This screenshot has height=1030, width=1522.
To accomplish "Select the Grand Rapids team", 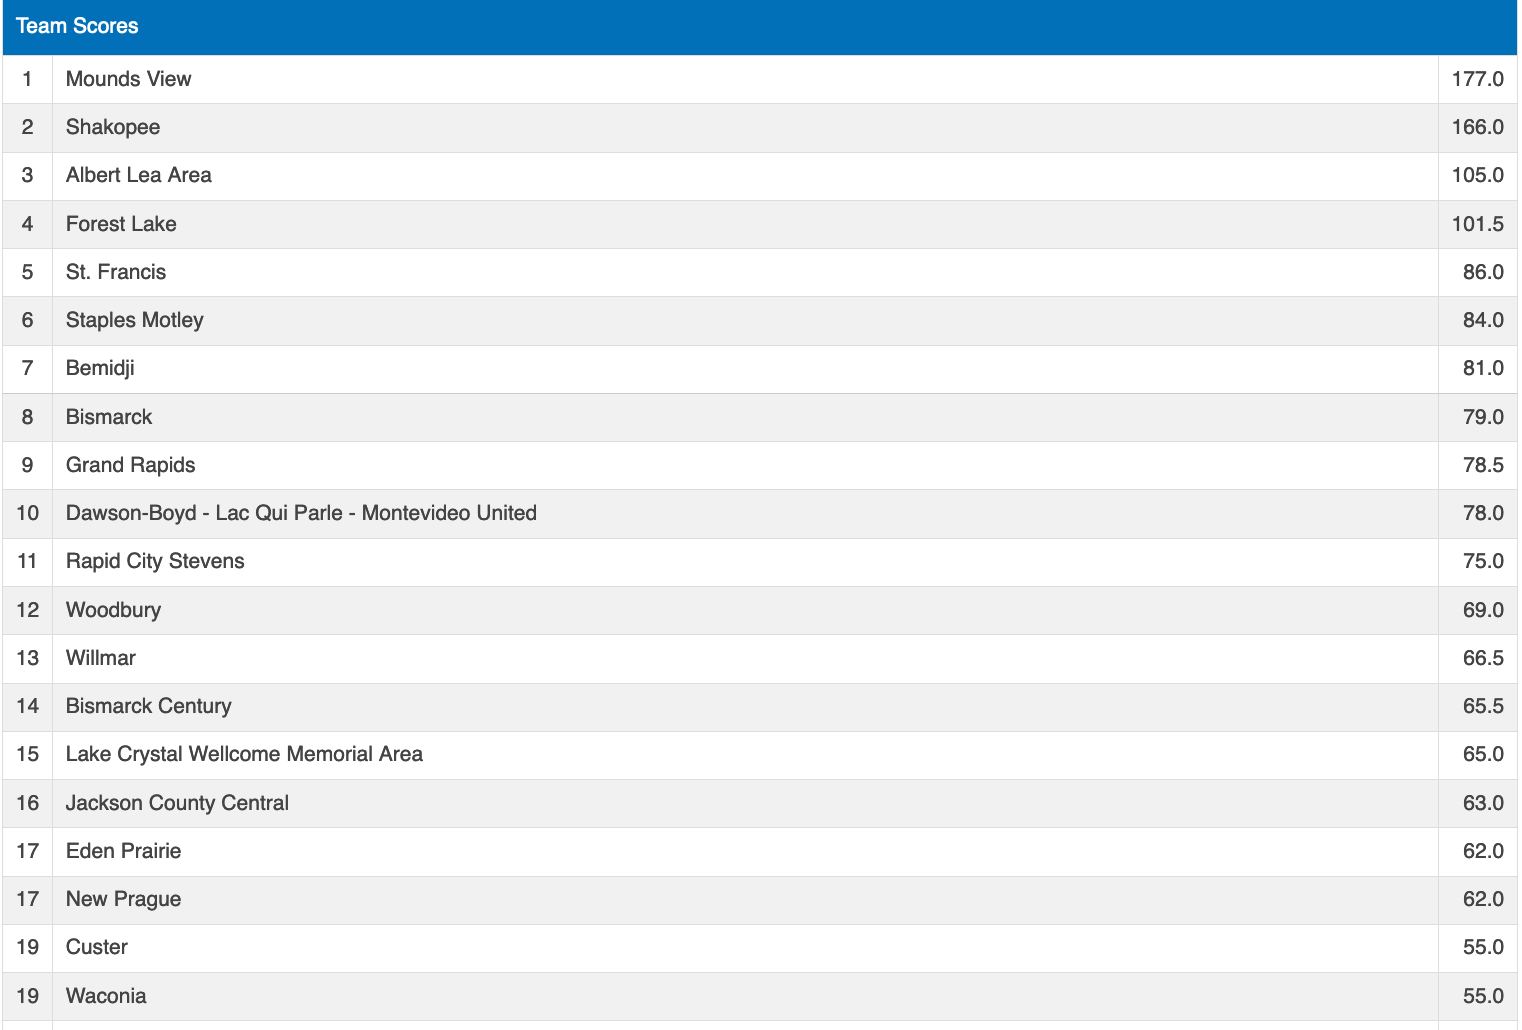I will 131,465.
